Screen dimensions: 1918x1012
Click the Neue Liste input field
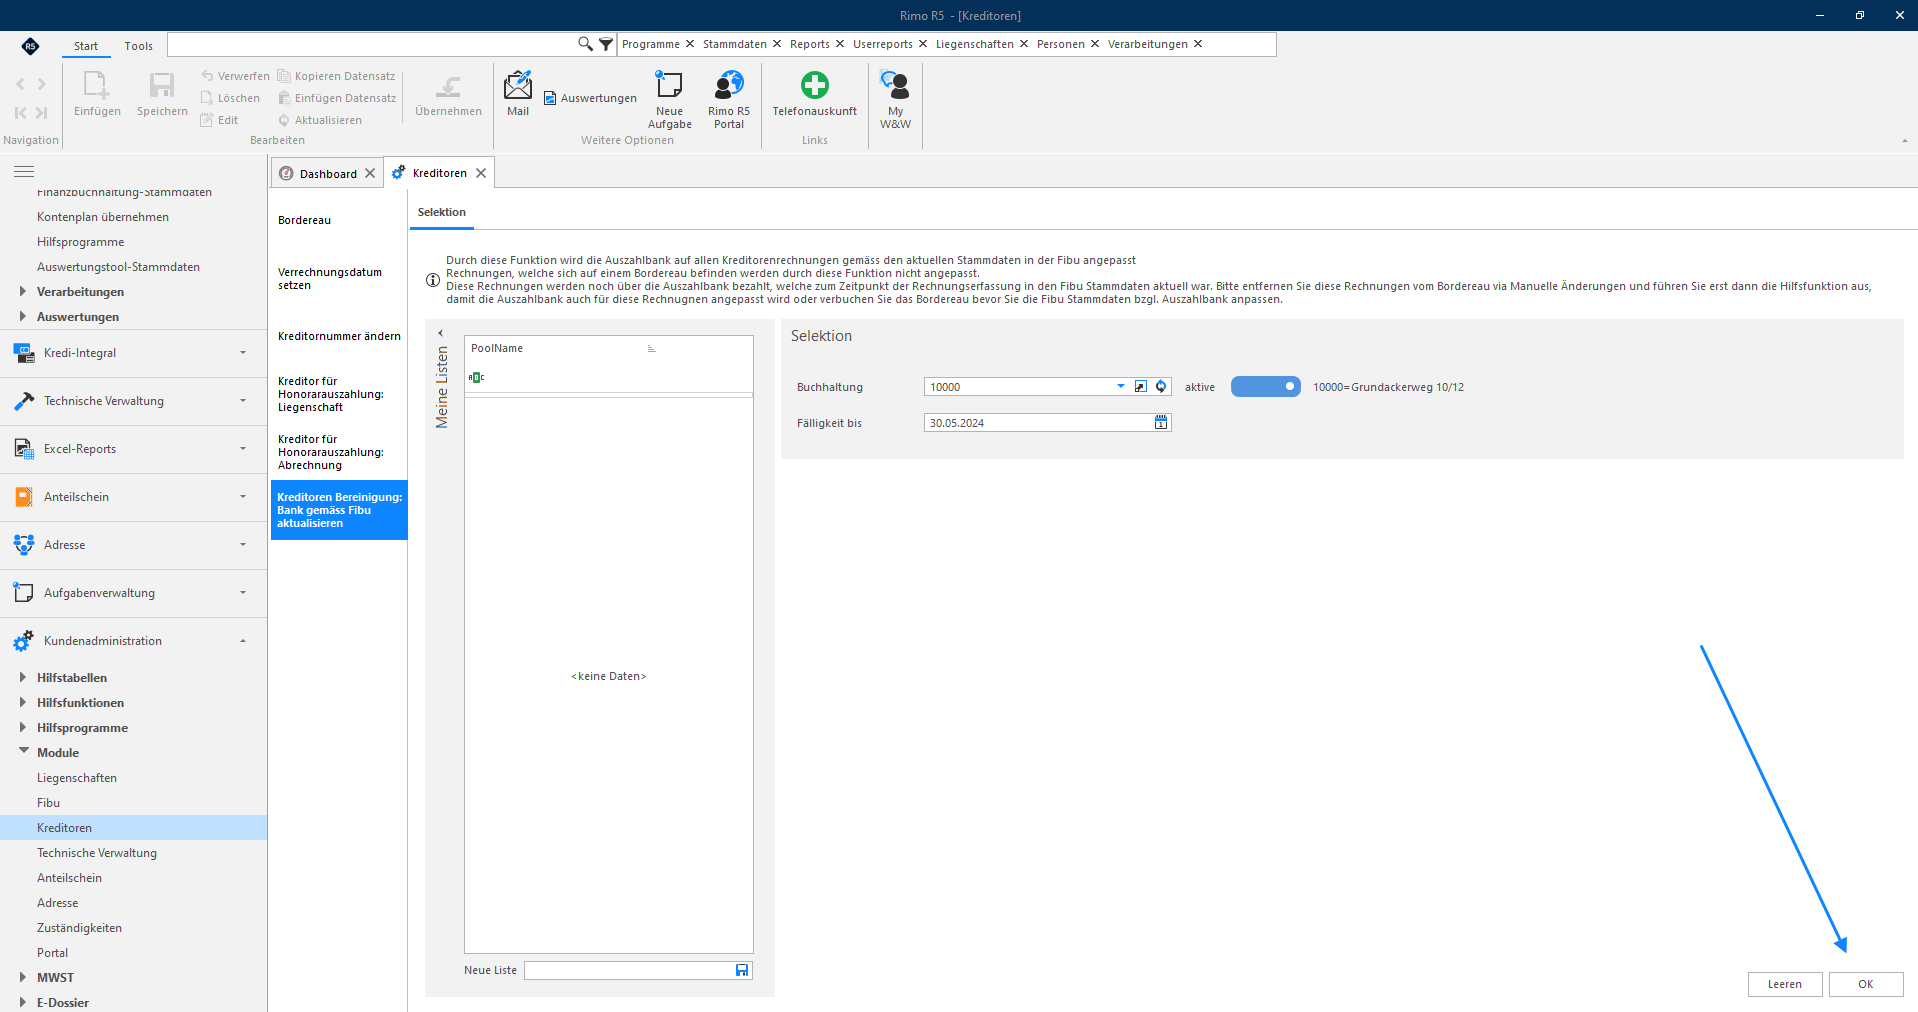[x=630, y=970]
